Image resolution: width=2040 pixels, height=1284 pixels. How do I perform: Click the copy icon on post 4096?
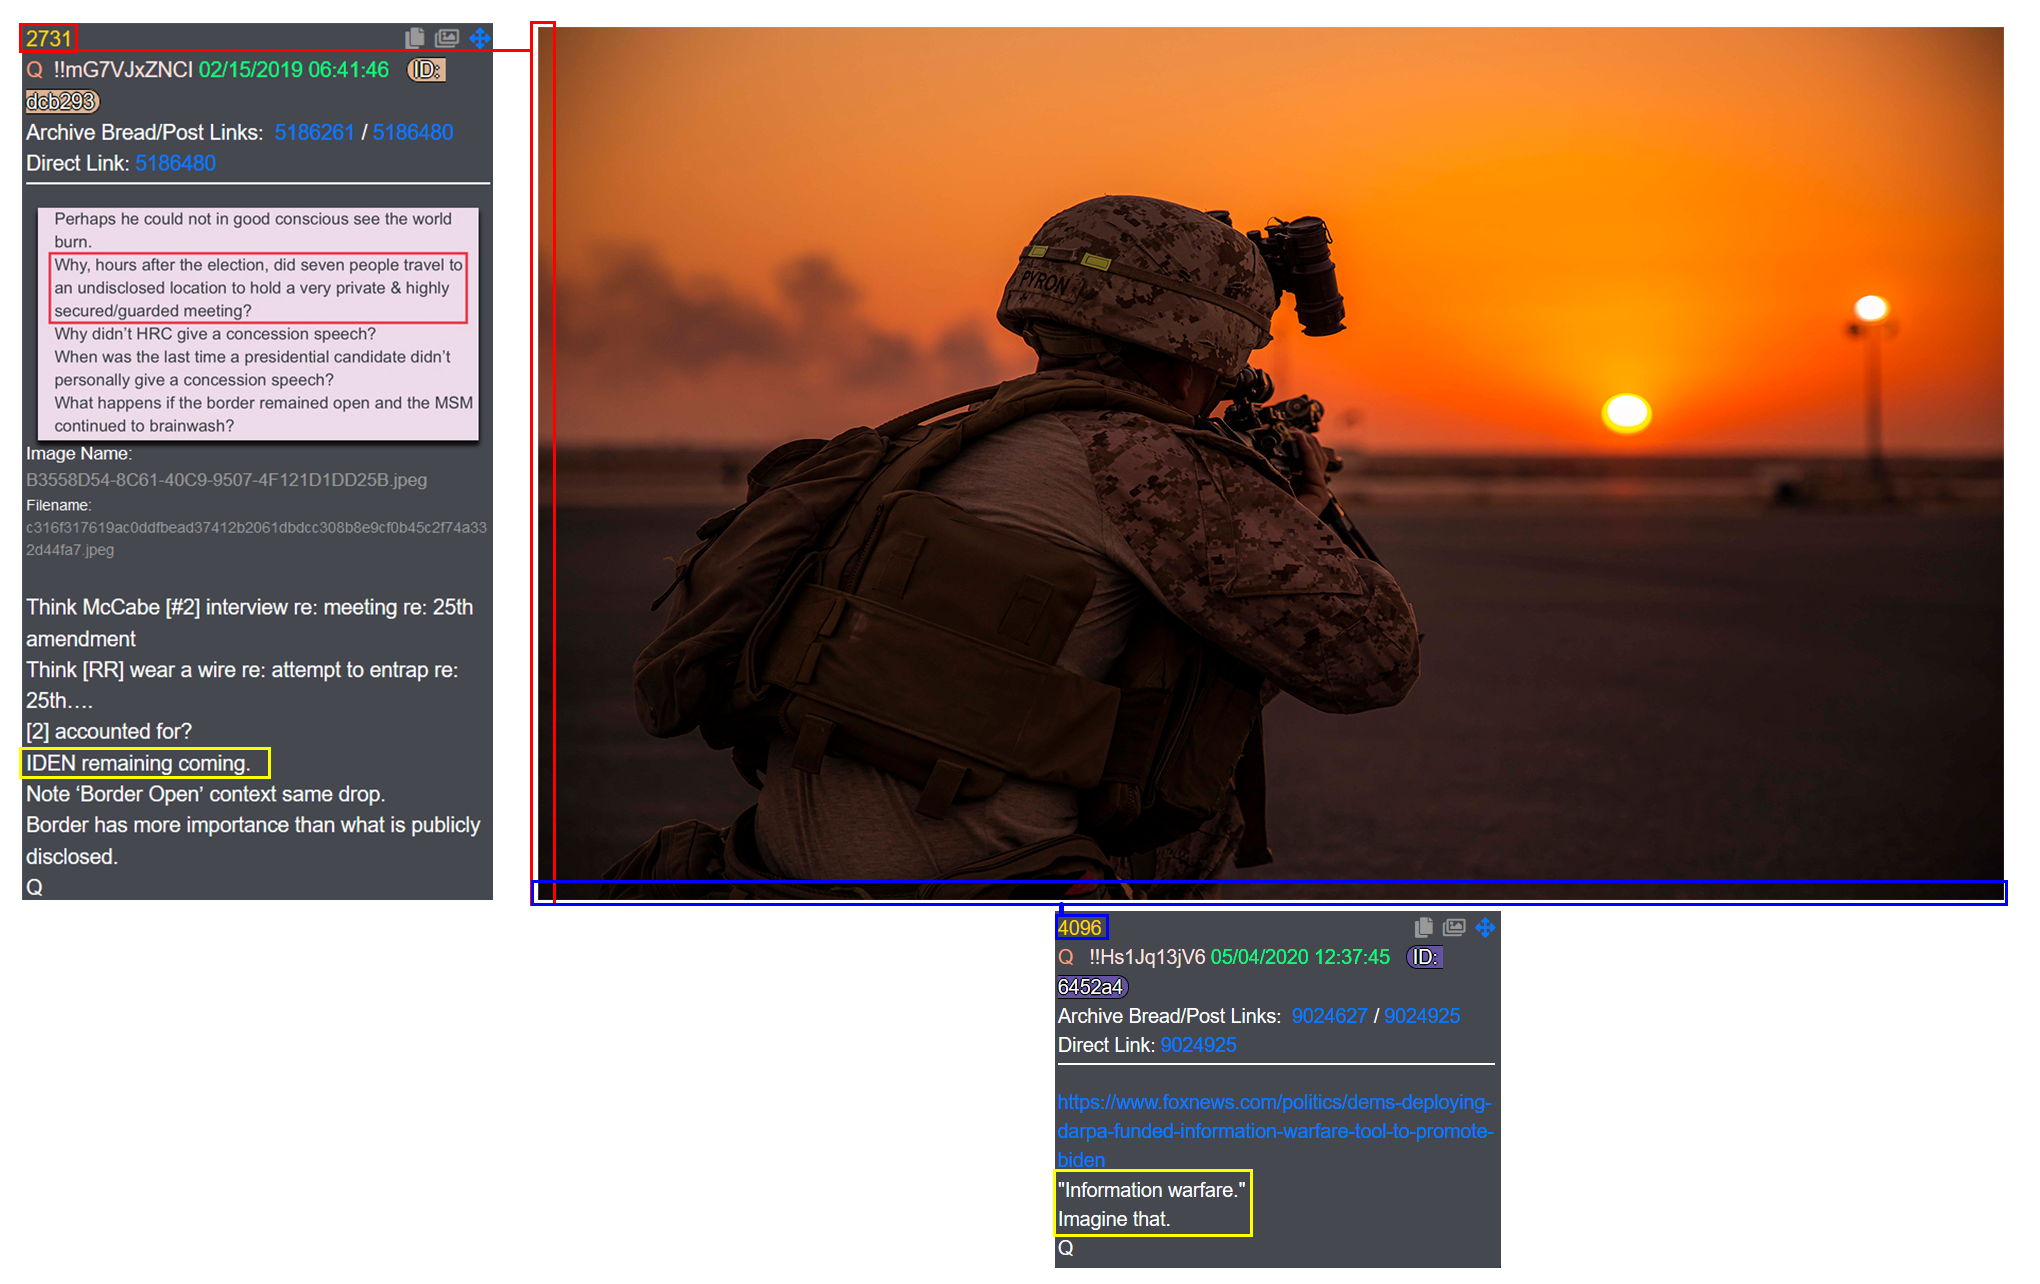click(x=1424, y=927)
